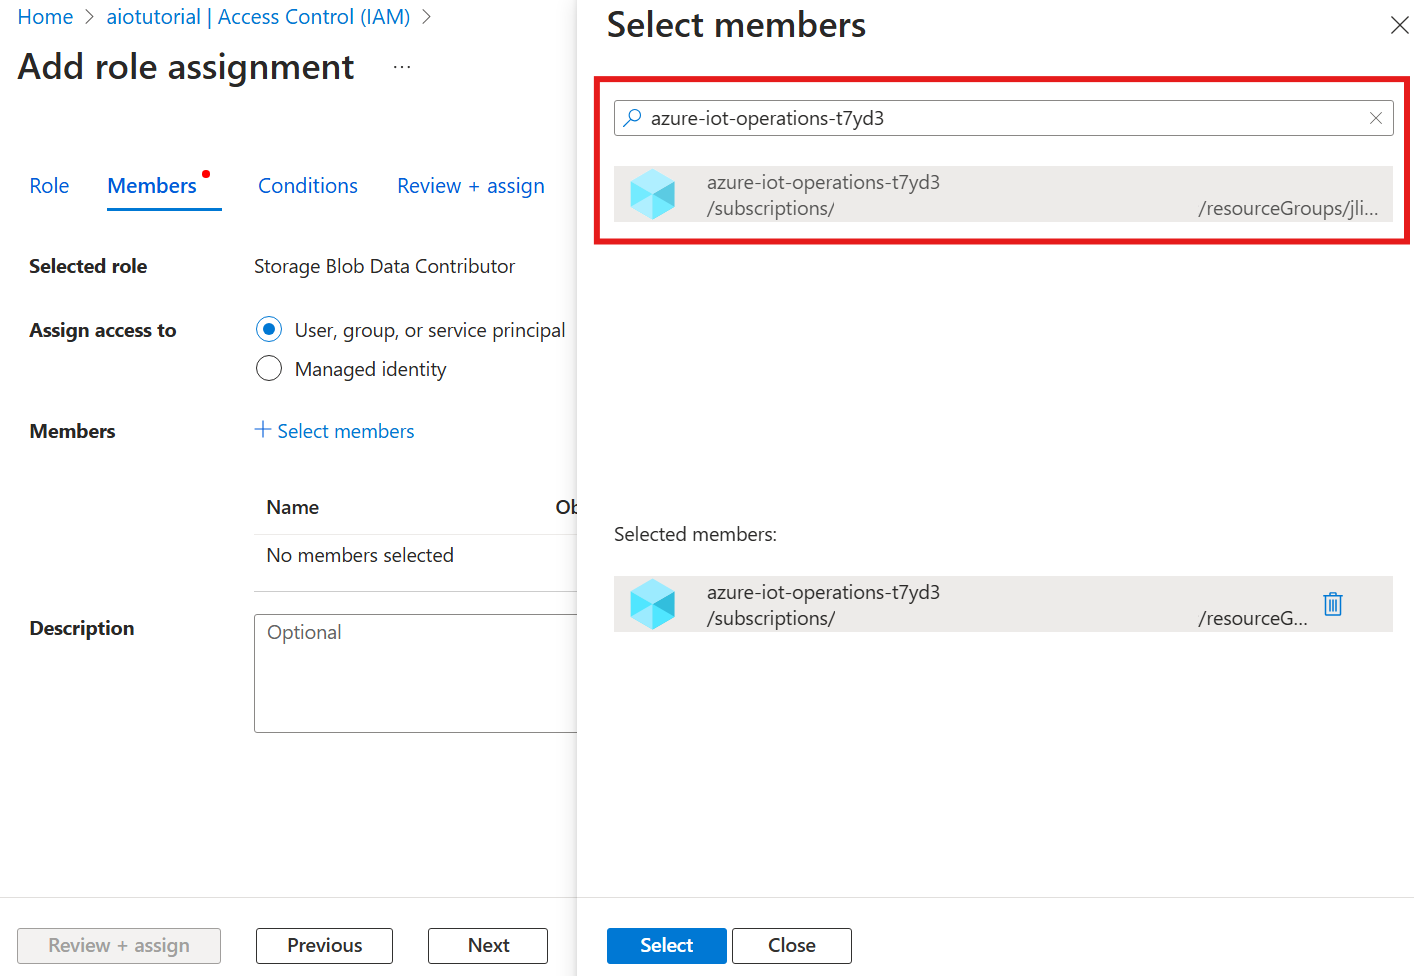Delete the selected member with trash icon

point(1333,604)
